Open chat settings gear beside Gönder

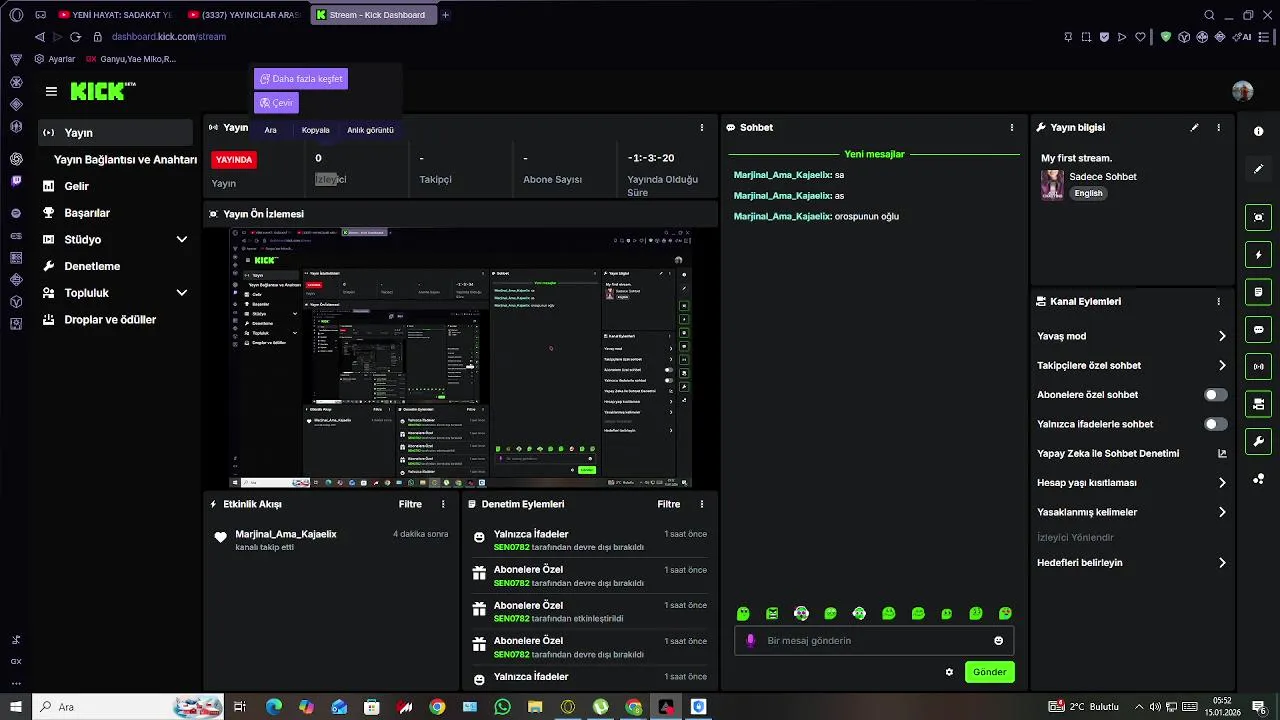point(949,672)
